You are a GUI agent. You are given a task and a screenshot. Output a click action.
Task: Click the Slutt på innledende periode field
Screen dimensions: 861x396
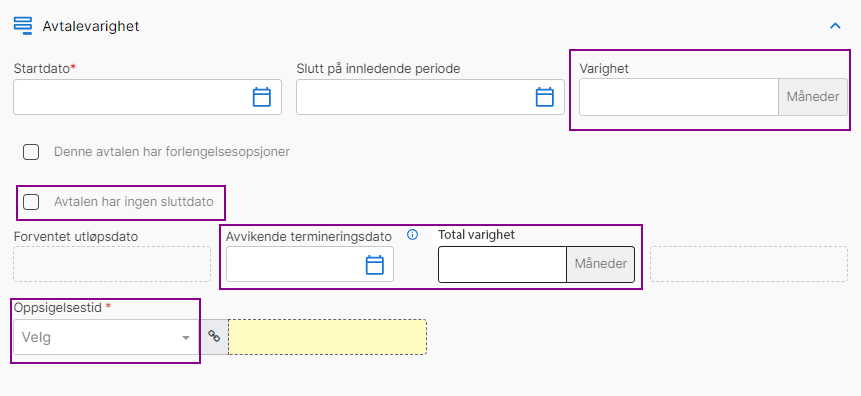pyautogui.click(x=430, y=97)
